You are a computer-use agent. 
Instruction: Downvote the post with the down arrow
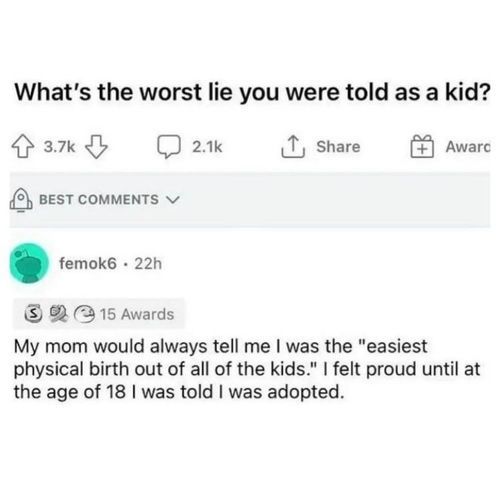[97, 147]
